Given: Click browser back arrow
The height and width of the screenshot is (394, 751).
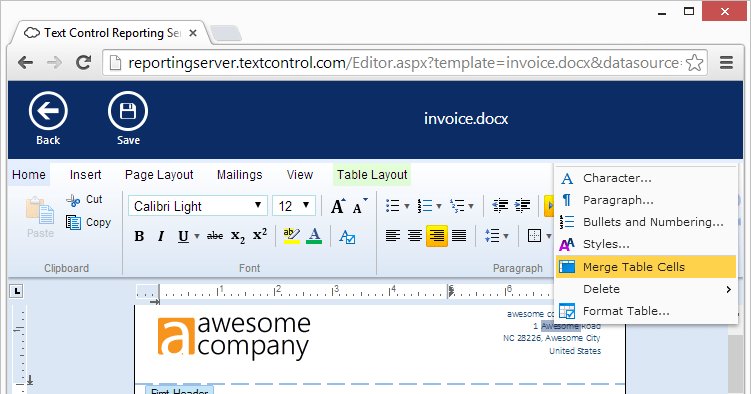Looking at the screenshot, I should 25,63.
